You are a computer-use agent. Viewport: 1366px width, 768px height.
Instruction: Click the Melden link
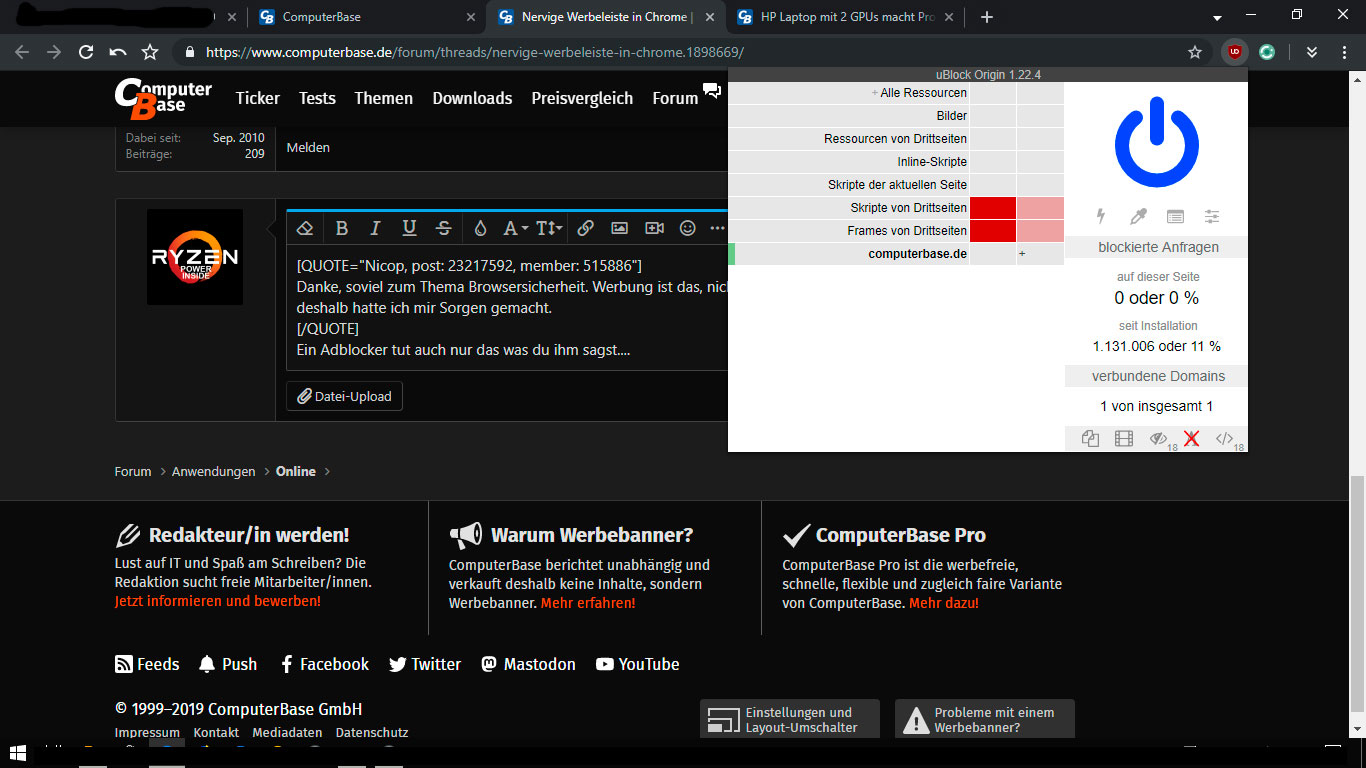tap(308, 147)
